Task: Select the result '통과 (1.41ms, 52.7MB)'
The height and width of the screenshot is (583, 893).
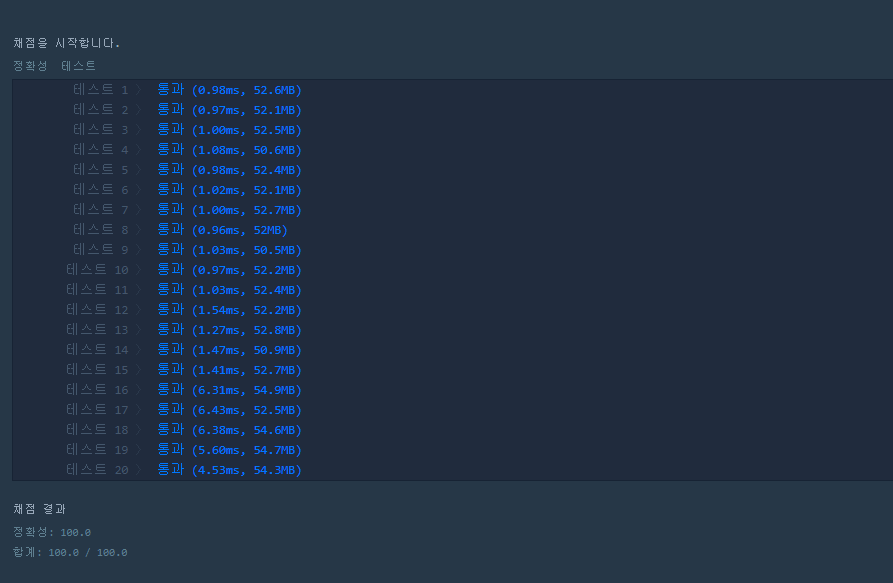Action: [x=230, y=370]
